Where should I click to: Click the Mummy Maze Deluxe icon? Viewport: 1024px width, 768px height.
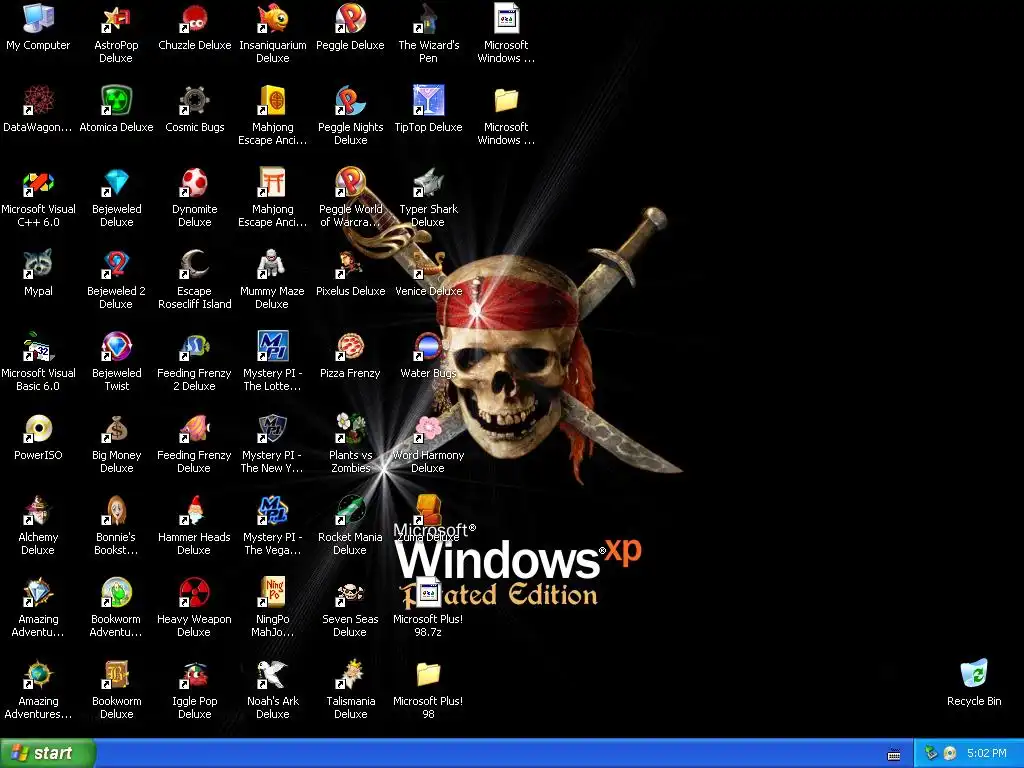(x=272, y=264)
